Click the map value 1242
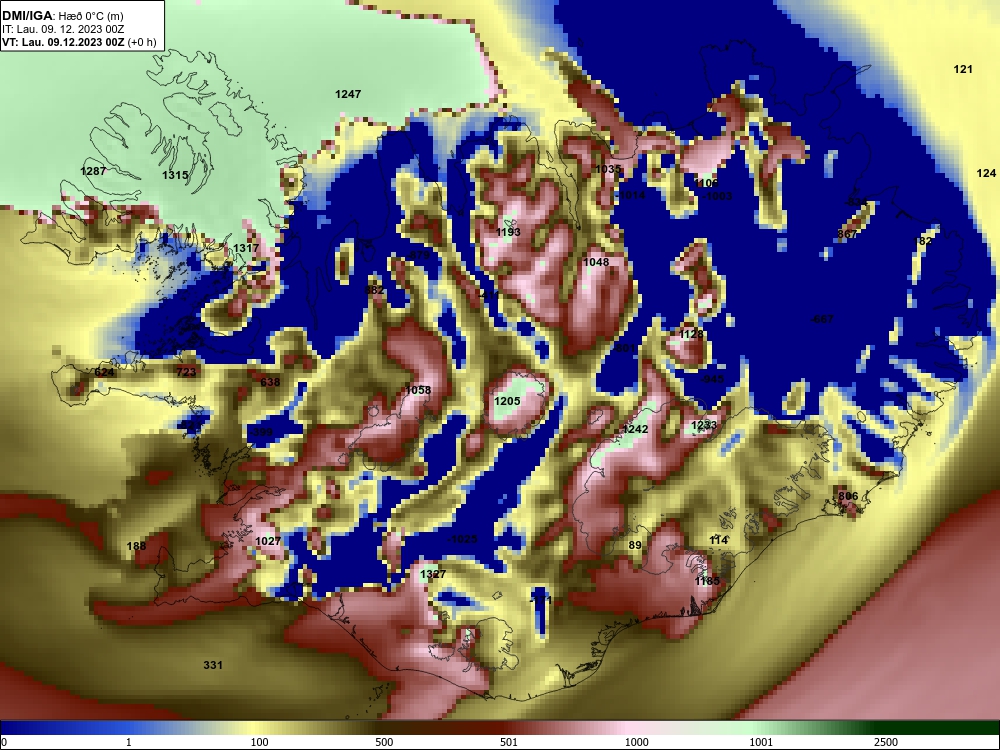Screen dimensions: 1000x750 [635, 429]
